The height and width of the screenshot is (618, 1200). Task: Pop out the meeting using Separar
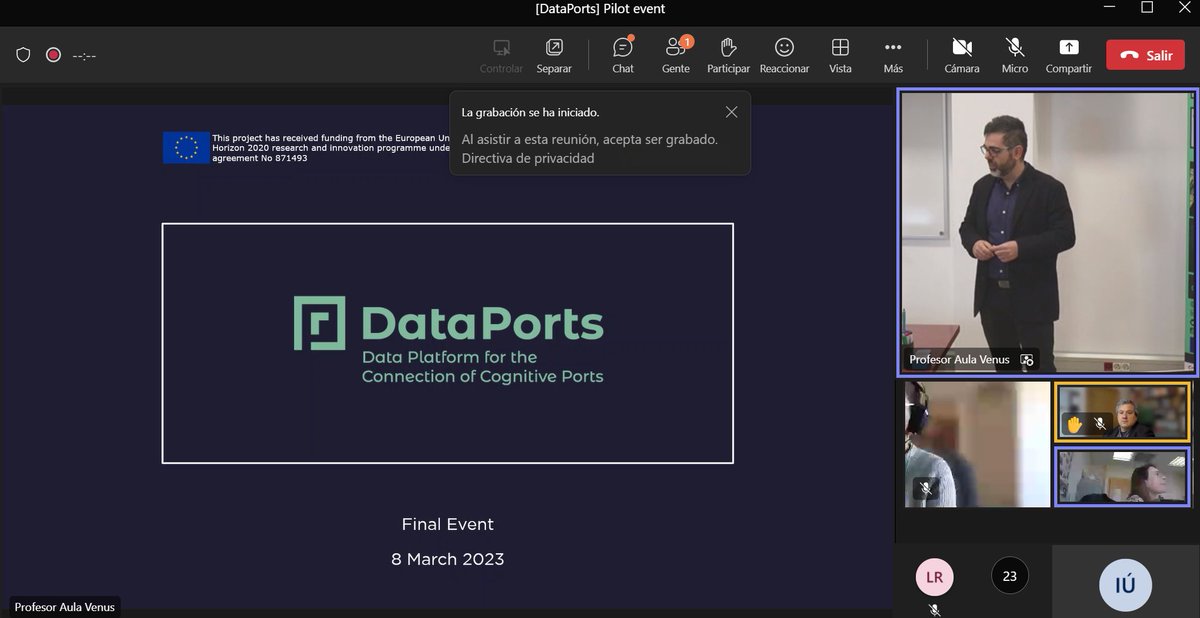point(554,55)
